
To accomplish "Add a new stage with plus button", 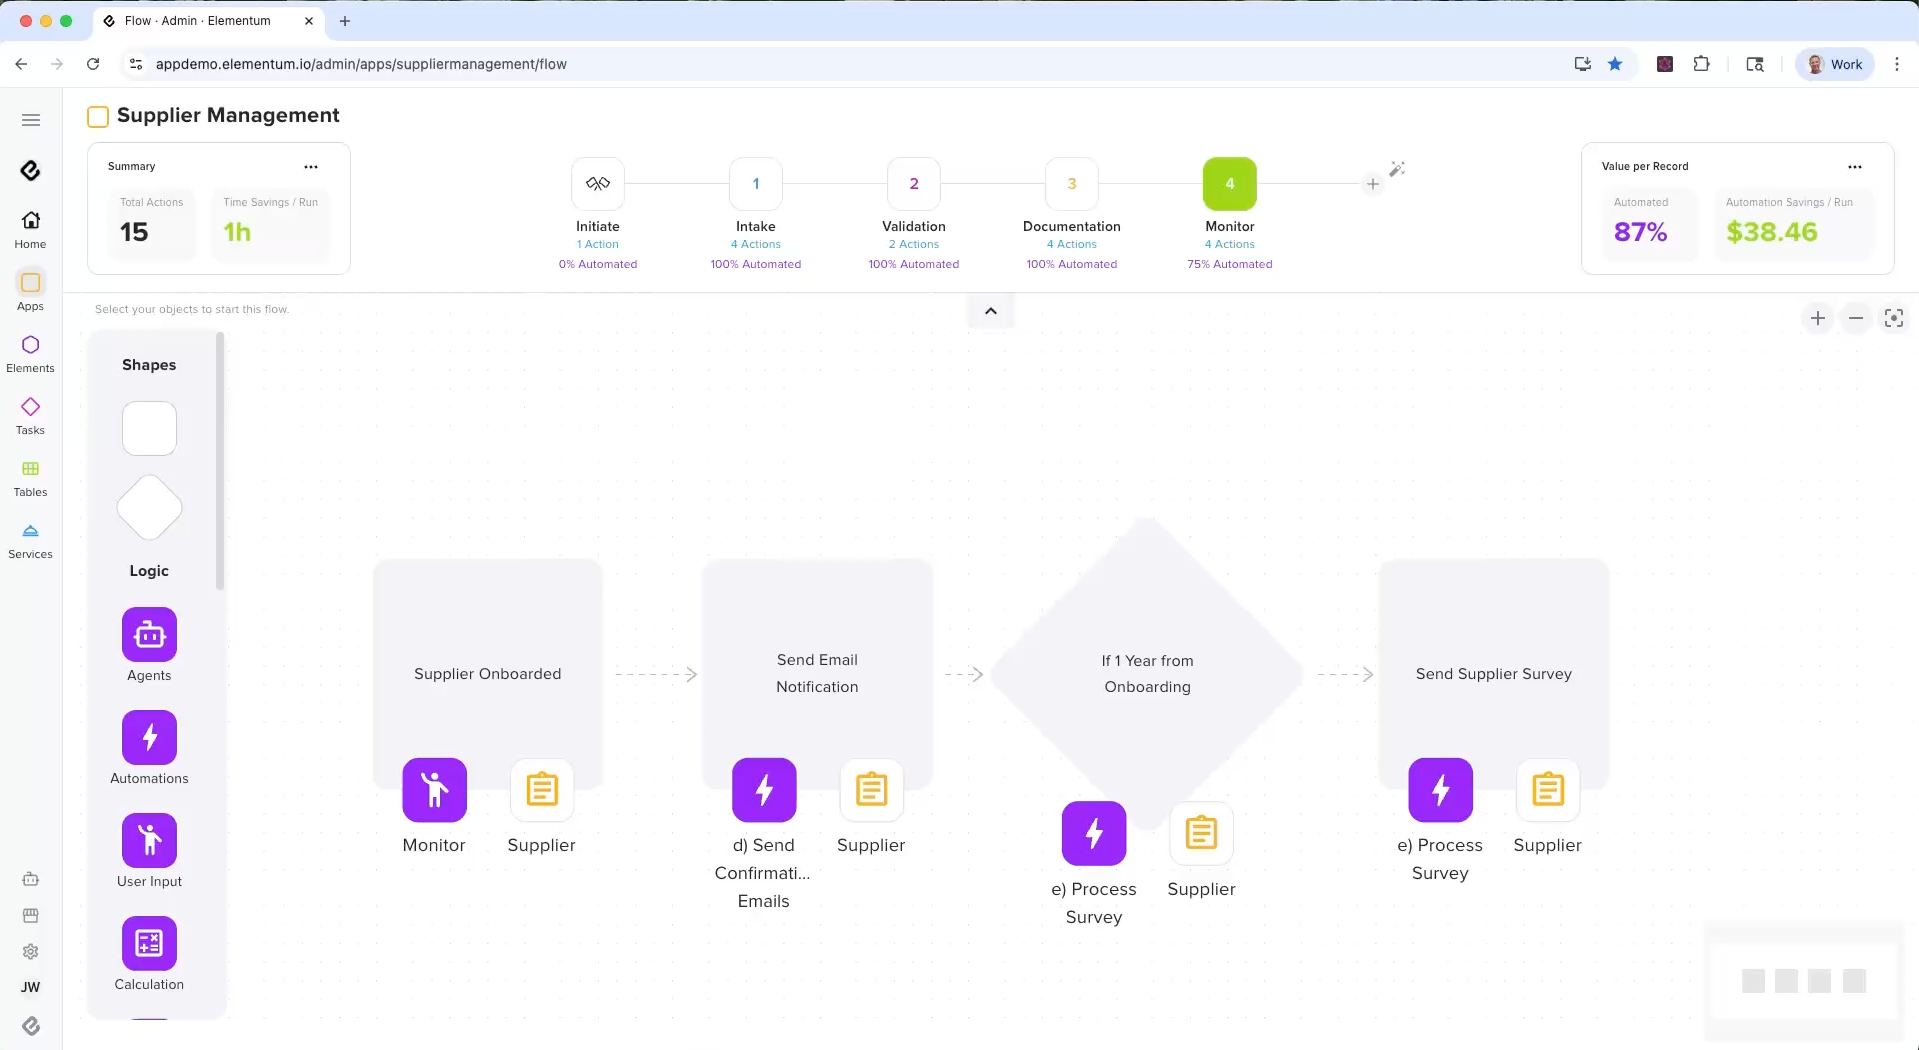I will [x=1373, y=184].
